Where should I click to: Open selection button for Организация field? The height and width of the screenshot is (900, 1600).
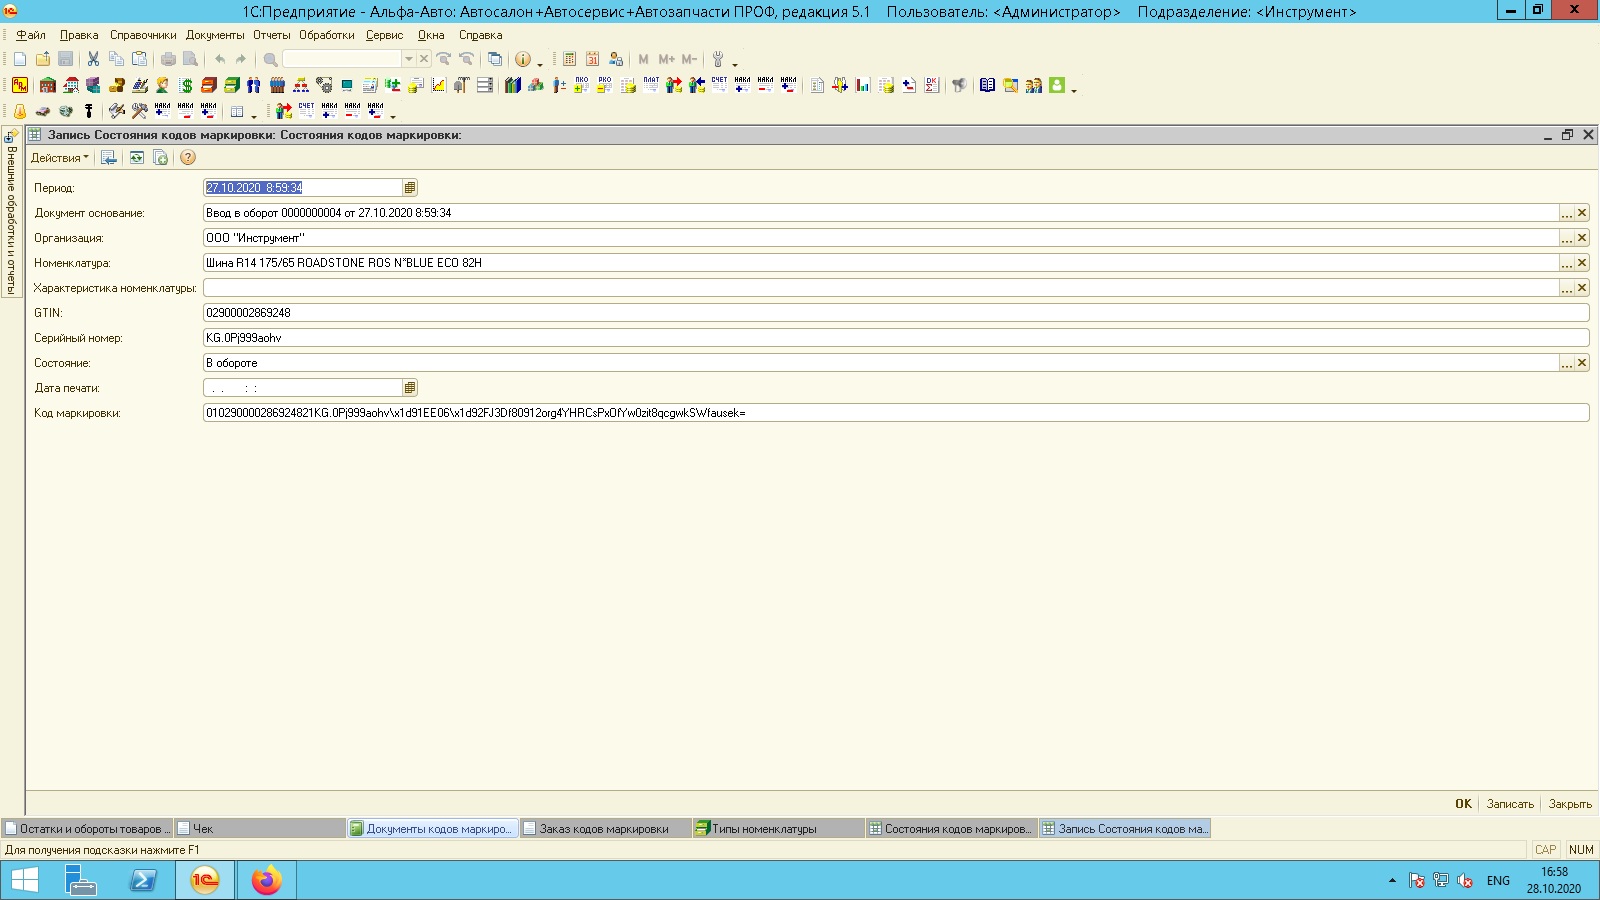1567,238
